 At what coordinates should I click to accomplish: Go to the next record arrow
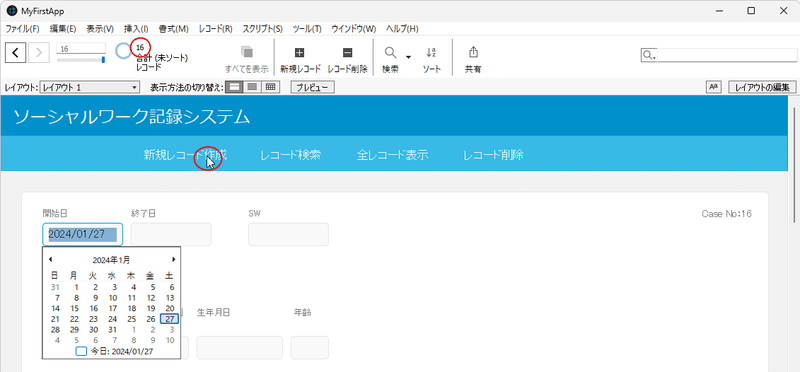coord(39,52)
